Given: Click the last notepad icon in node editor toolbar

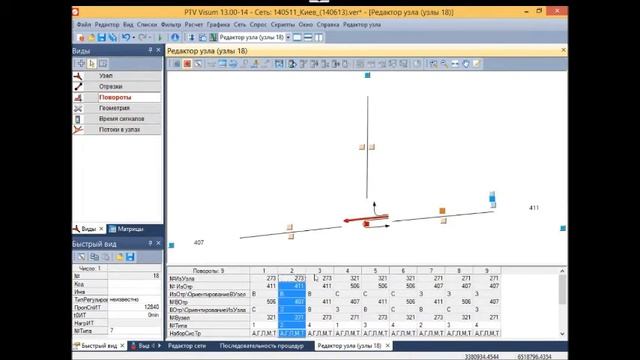Looking at the screenshot, I should tap(476, 64).
